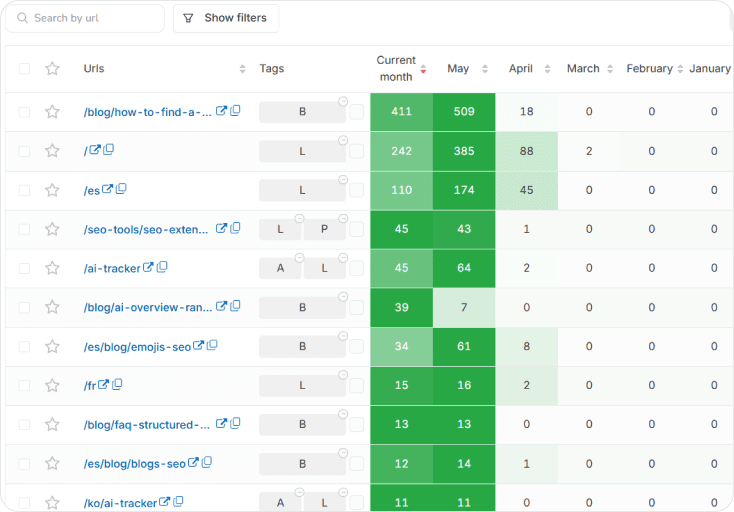Copy URL of /es/blog/emojis-seo
Screen dimensions: 734x512
tap(212, 345)
